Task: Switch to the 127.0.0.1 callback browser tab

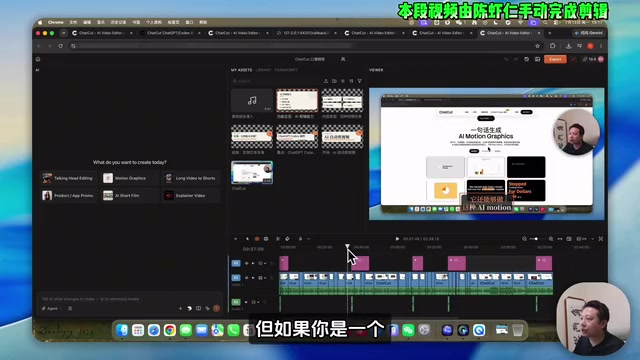Action: click(306, 33)
